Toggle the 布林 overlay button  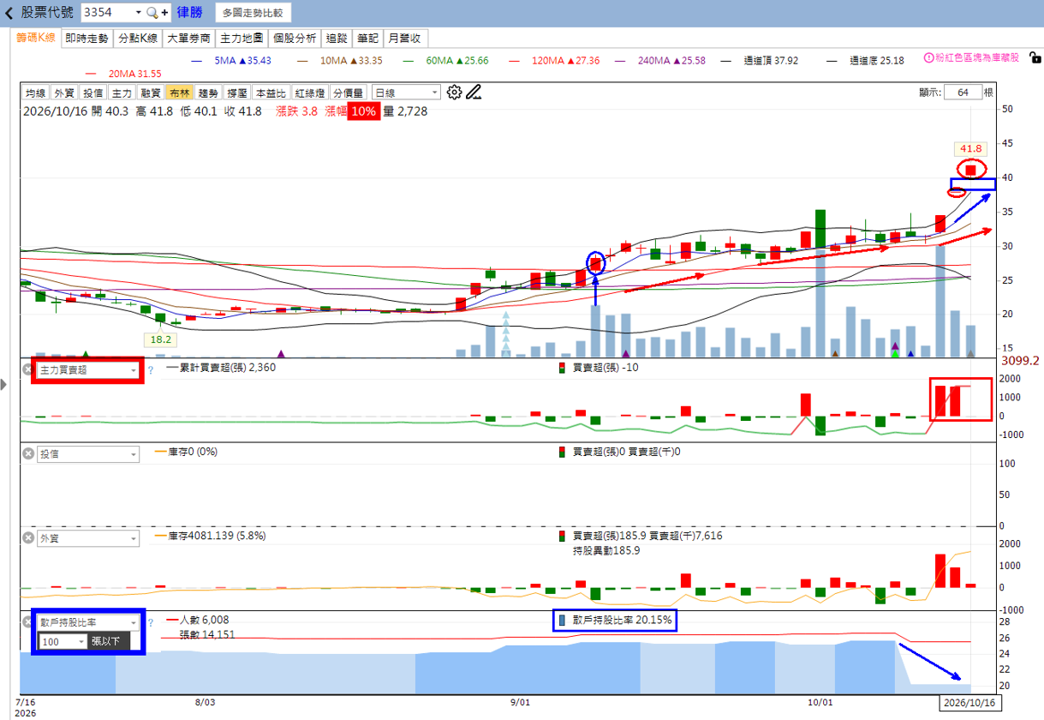(180, 93)
